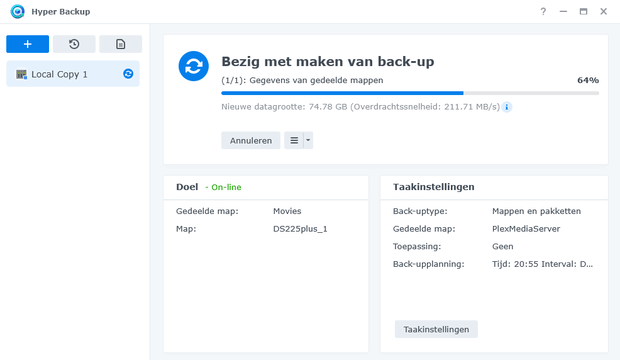The height and width of the screenshot is (360, 620).
Task: Click the DS225plus_1 folder value
Action: [300, 229]
